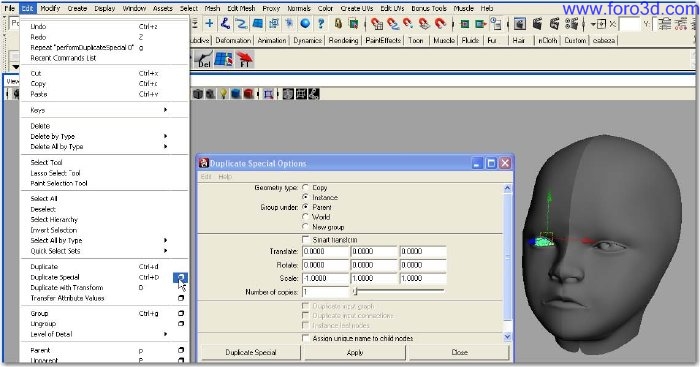Click the lightbulb lighting icon in viewport toolbar
Screen dimensions: 700x367
click(x=223, y=94)
